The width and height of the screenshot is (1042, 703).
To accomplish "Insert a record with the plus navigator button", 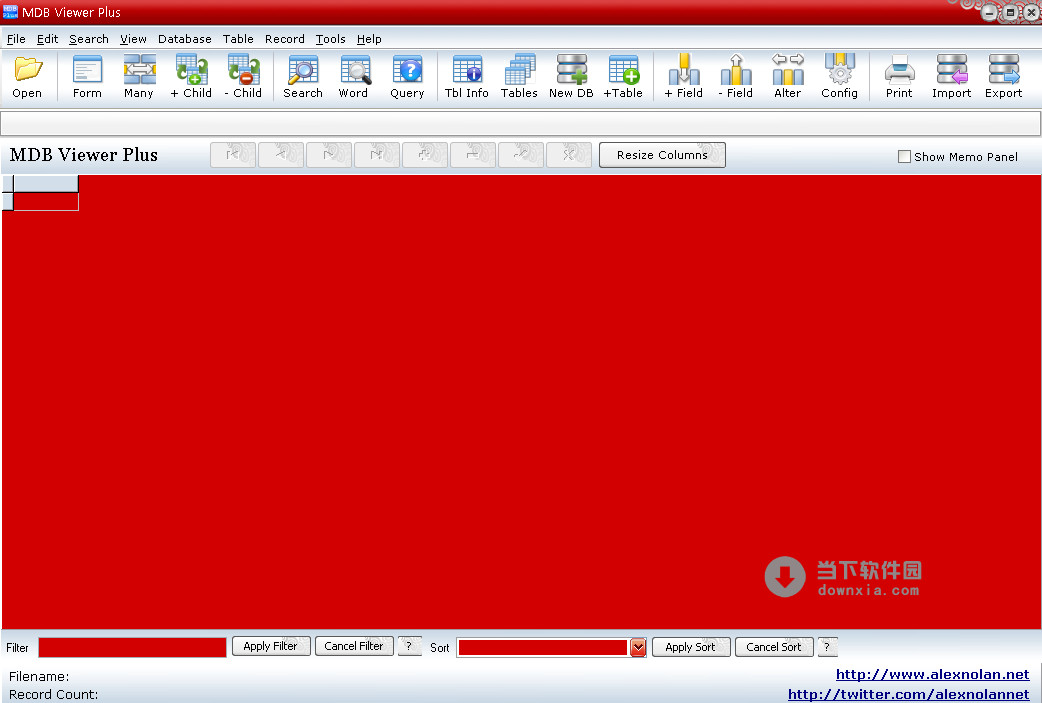I will tap(425, 155).
